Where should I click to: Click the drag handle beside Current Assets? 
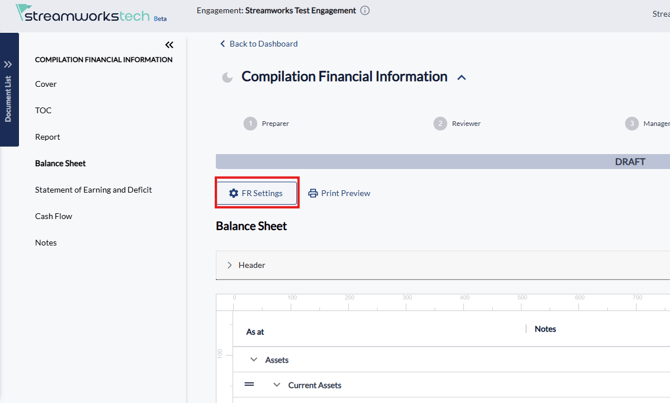tap(249, 384)
